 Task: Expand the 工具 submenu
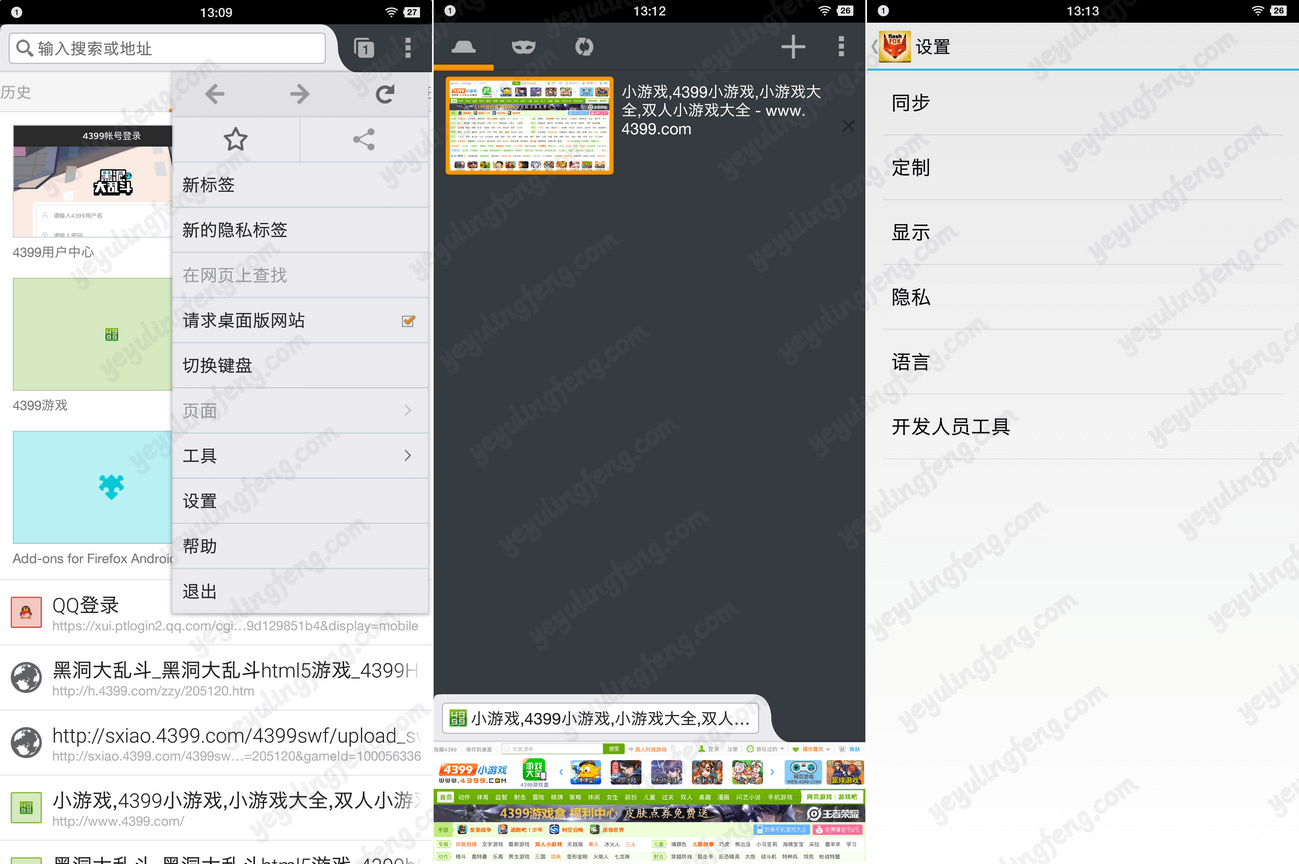point(300,456)
